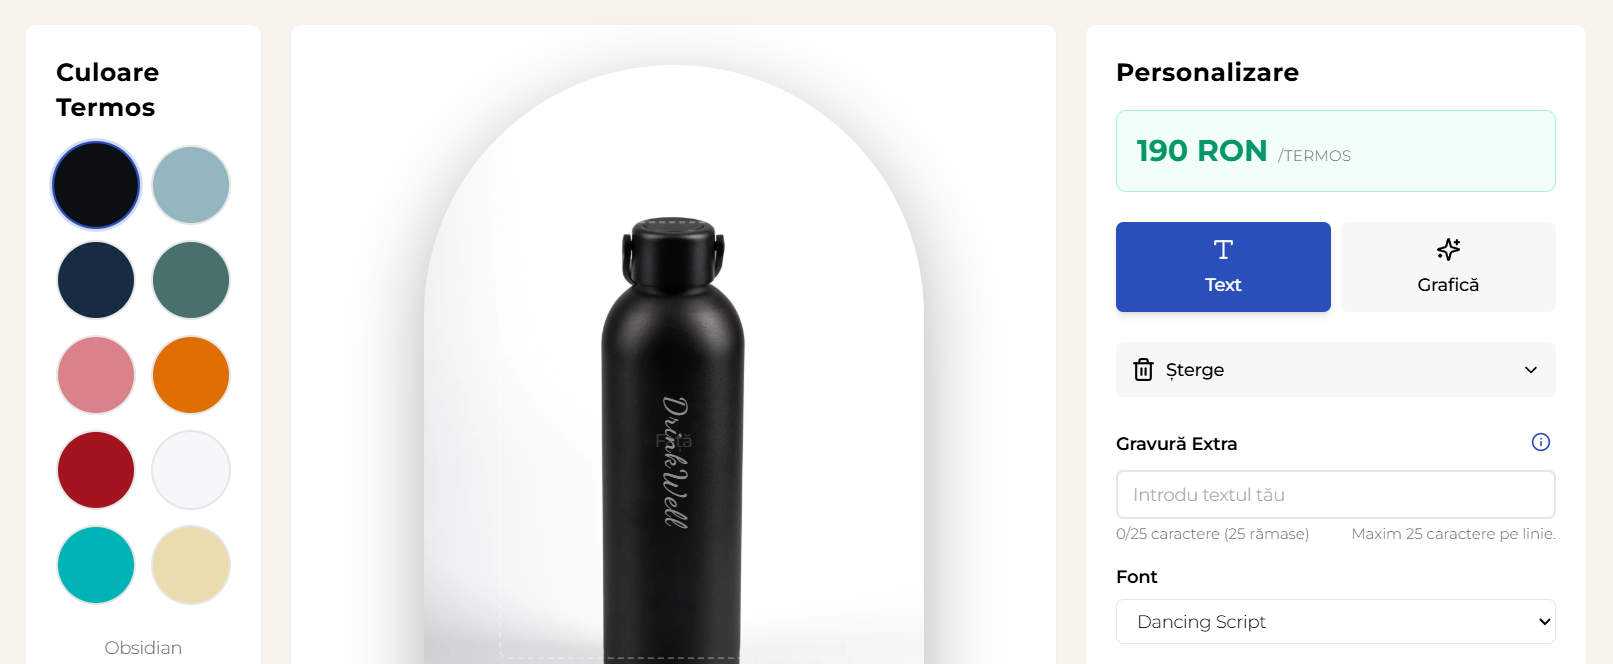
Task: Select the navy blue bottle color
Action: click(x=96, y=280)
